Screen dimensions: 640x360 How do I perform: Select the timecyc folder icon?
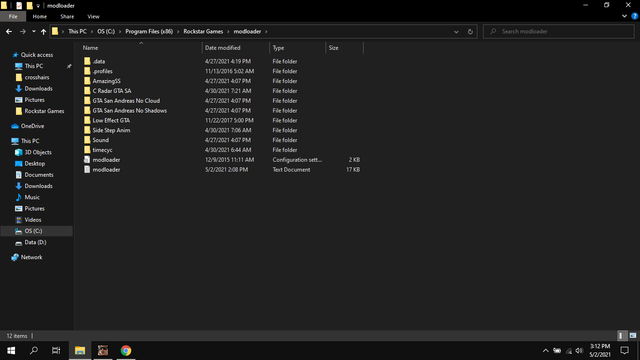[87, 150]
